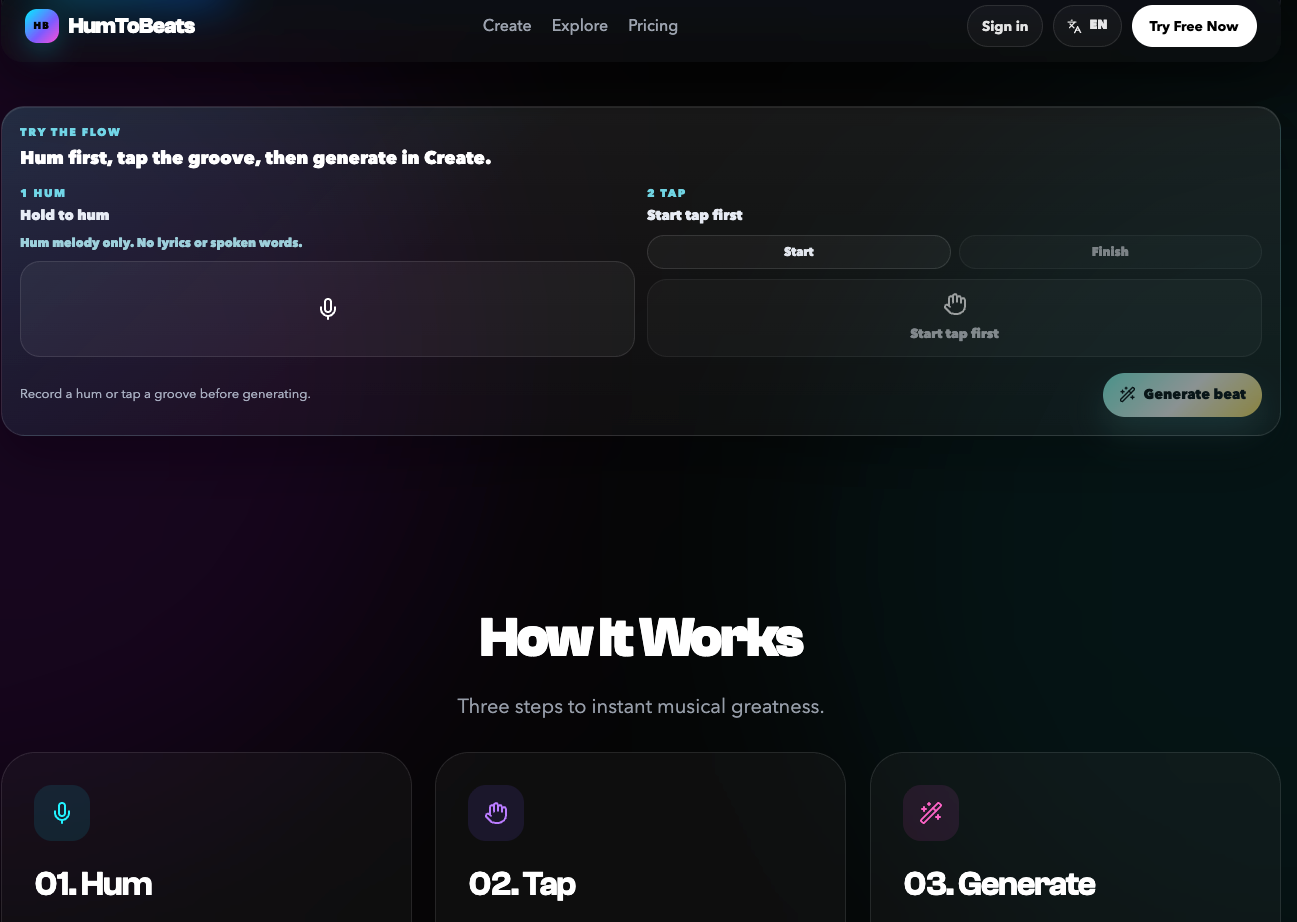Click the Start tap button
This screenshot has height=922, width=1297.
coord(799,252)
